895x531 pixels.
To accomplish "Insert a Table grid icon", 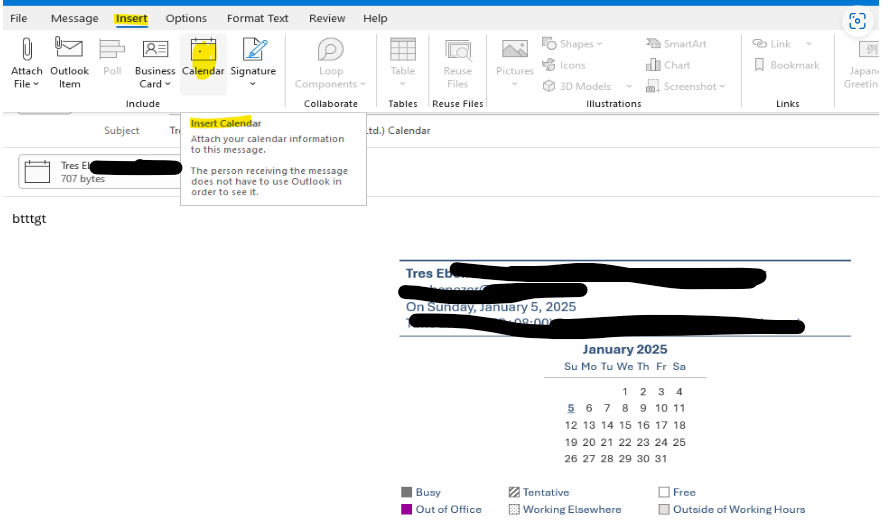I will coord(402,50).
